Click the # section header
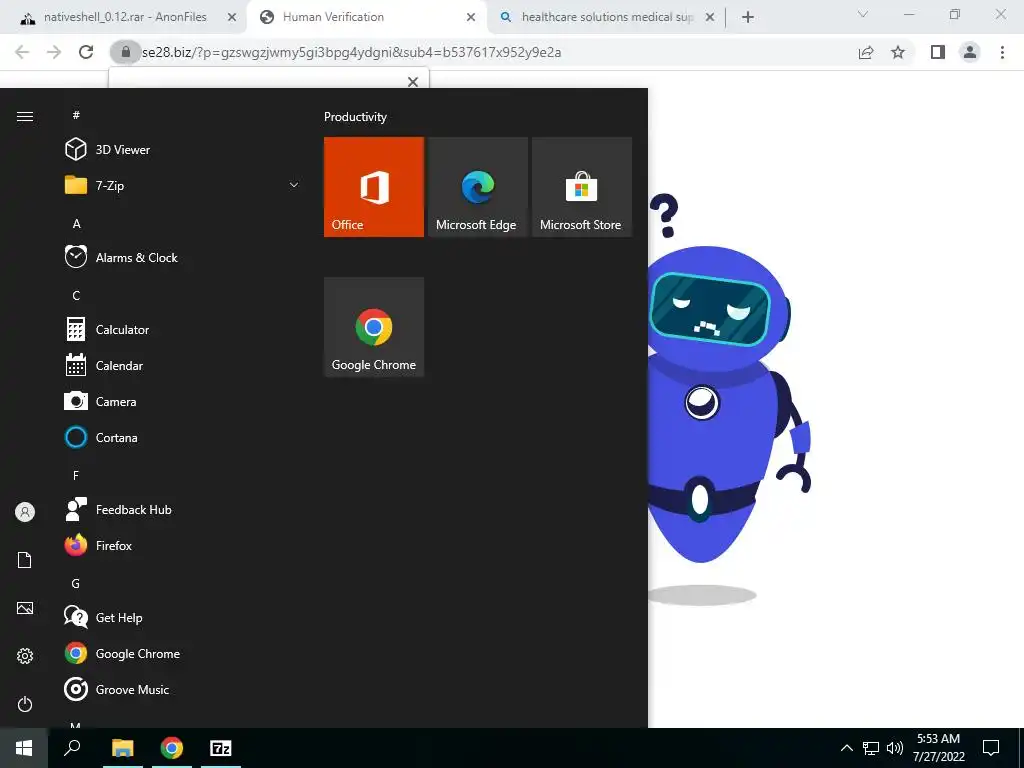 click(x=76, y=115)
